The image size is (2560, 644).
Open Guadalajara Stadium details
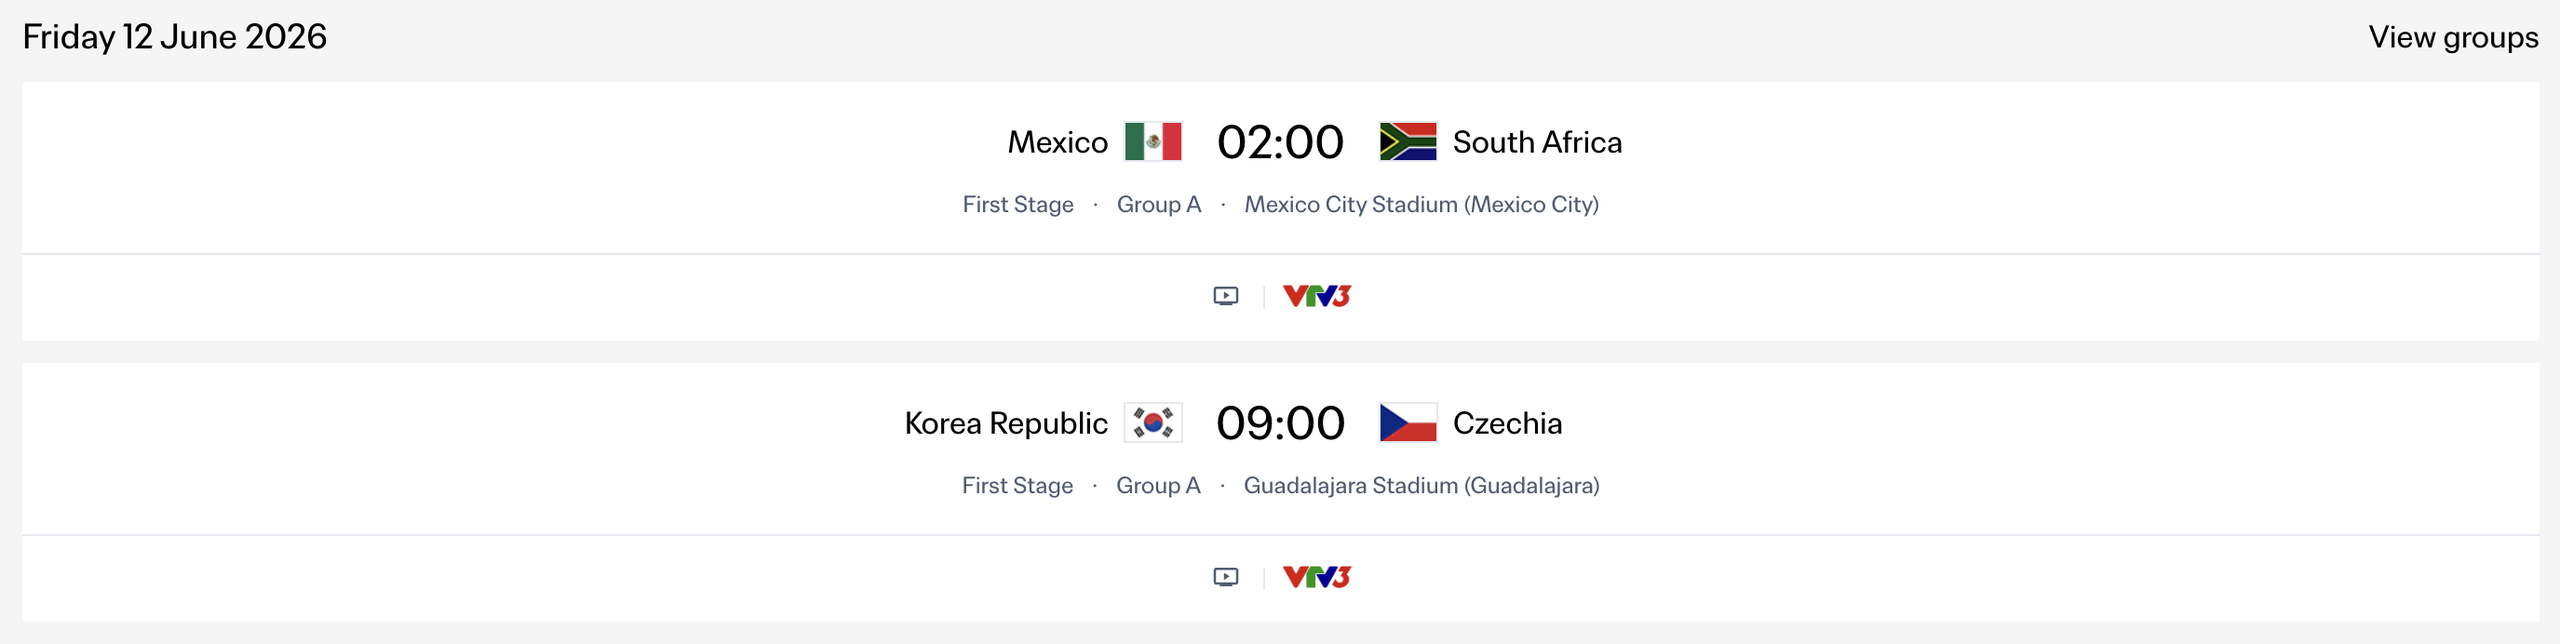pyautogui.click(x=1420, y=485)
